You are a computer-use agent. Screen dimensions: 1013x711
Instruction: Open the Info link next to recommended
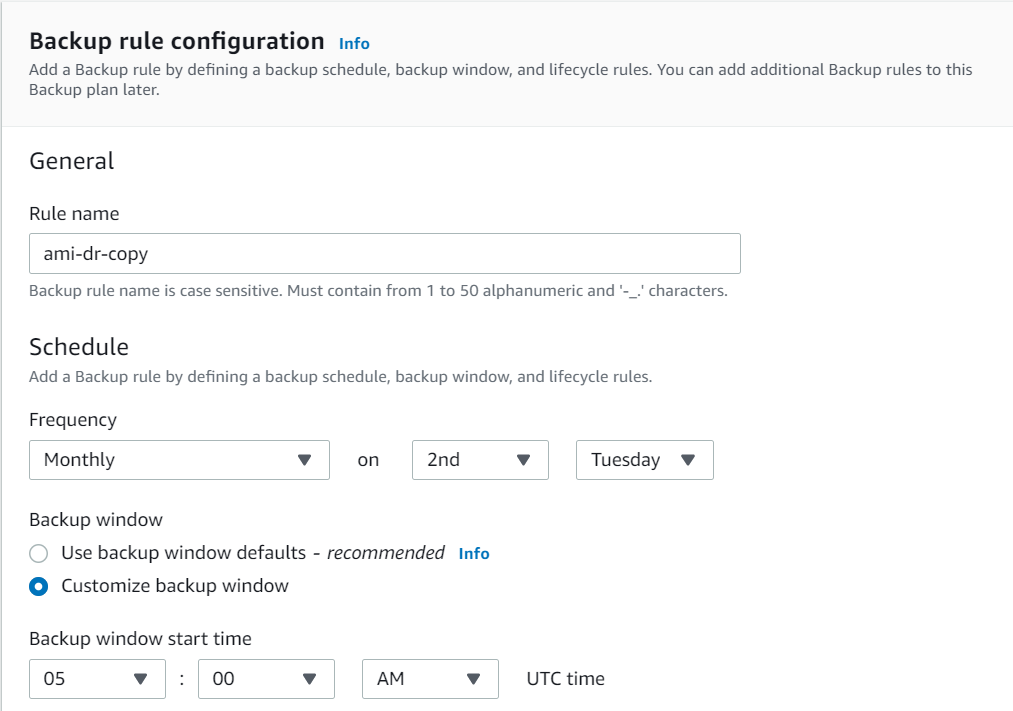(474, 553)
